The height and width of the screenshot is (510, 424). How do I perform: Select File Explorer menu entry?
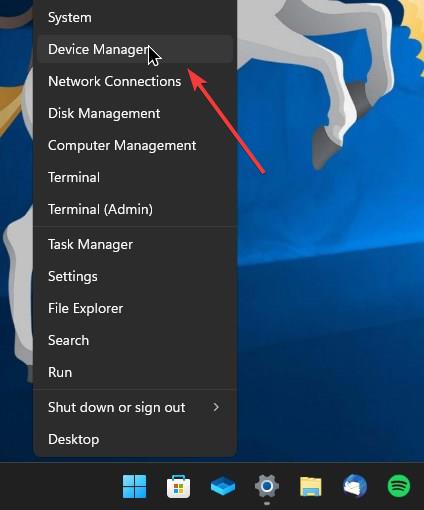coord(135,308)
